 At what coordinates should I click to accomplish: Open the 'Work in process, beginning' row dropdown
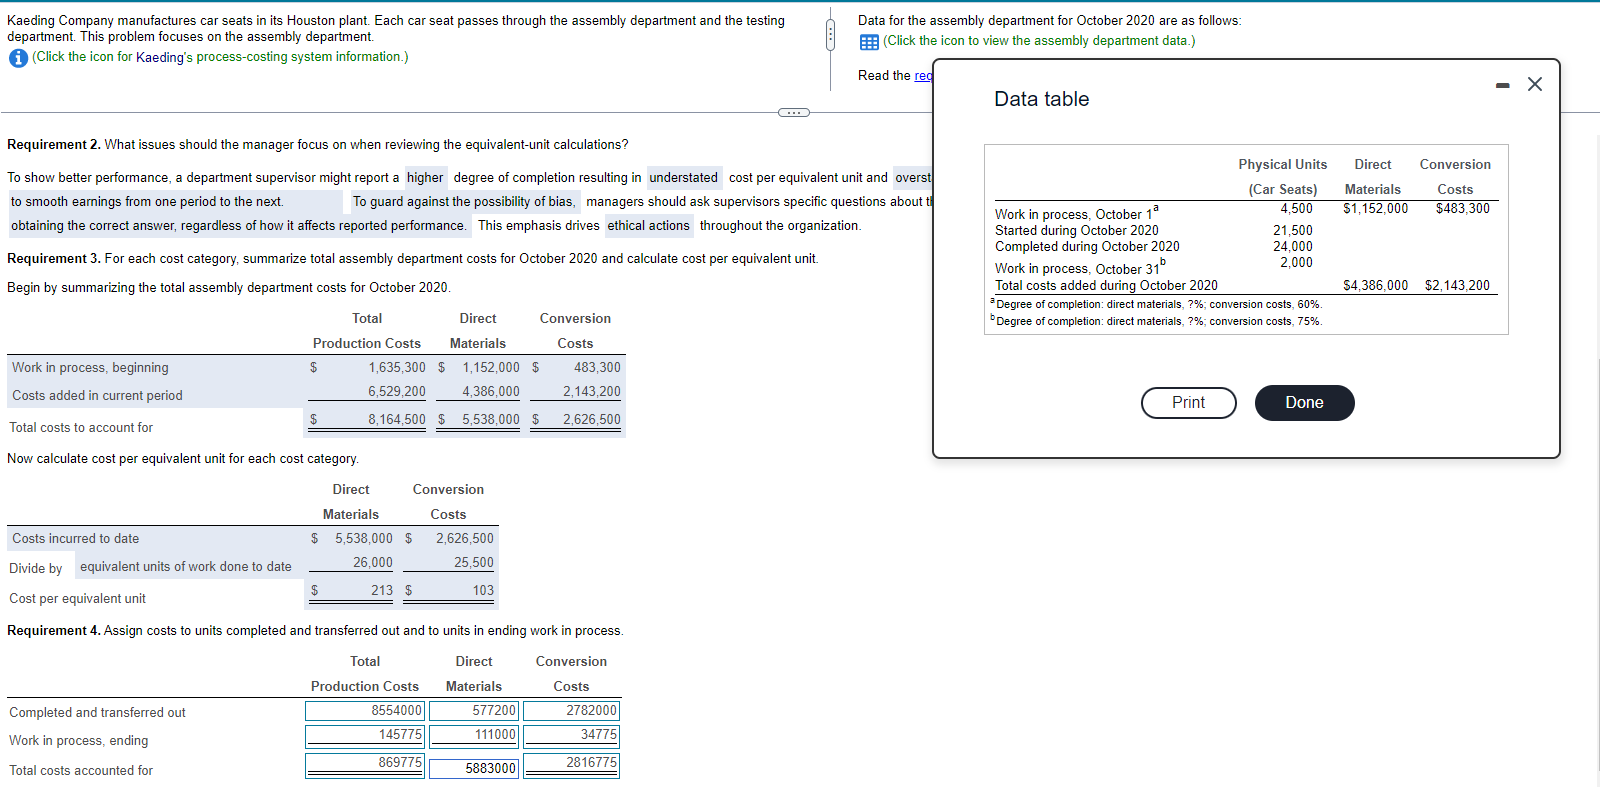coord(155,368)
